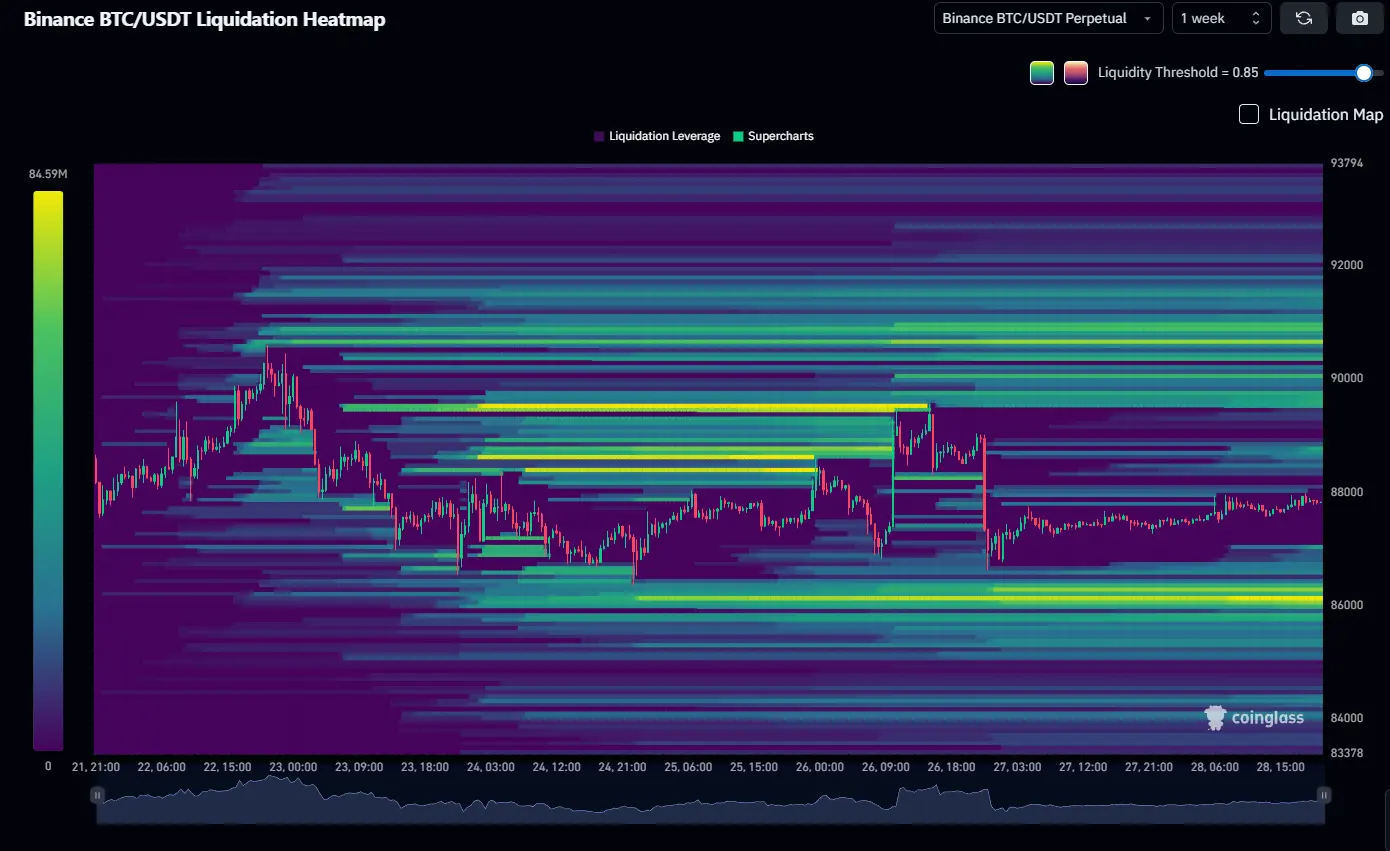The width and height of the screenshot is (1390, 851).
Task: Click the coinglass logo watermark
Action: (1255, 718)
